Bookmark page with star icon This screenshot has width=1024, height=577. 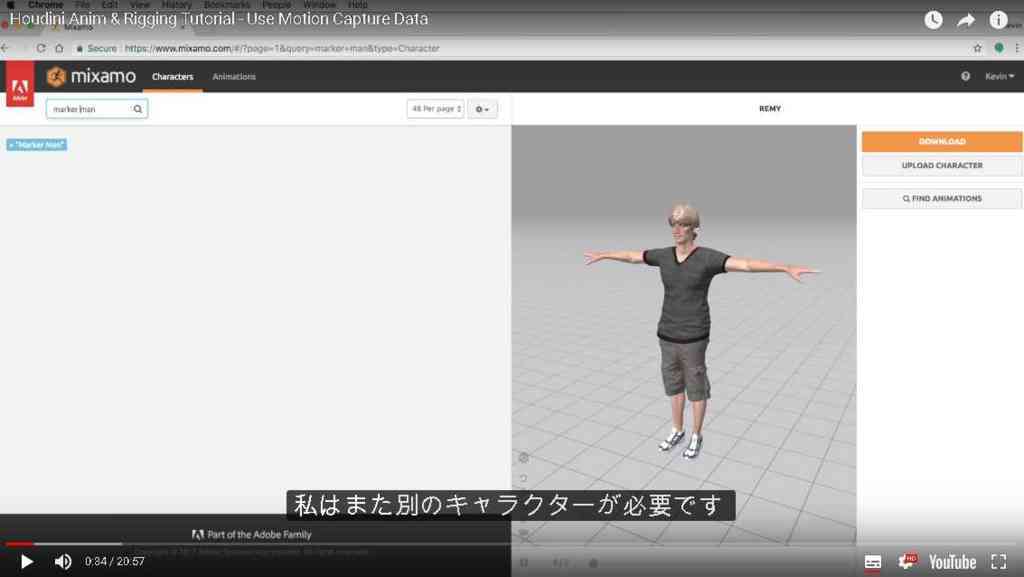tap(978, 48)
